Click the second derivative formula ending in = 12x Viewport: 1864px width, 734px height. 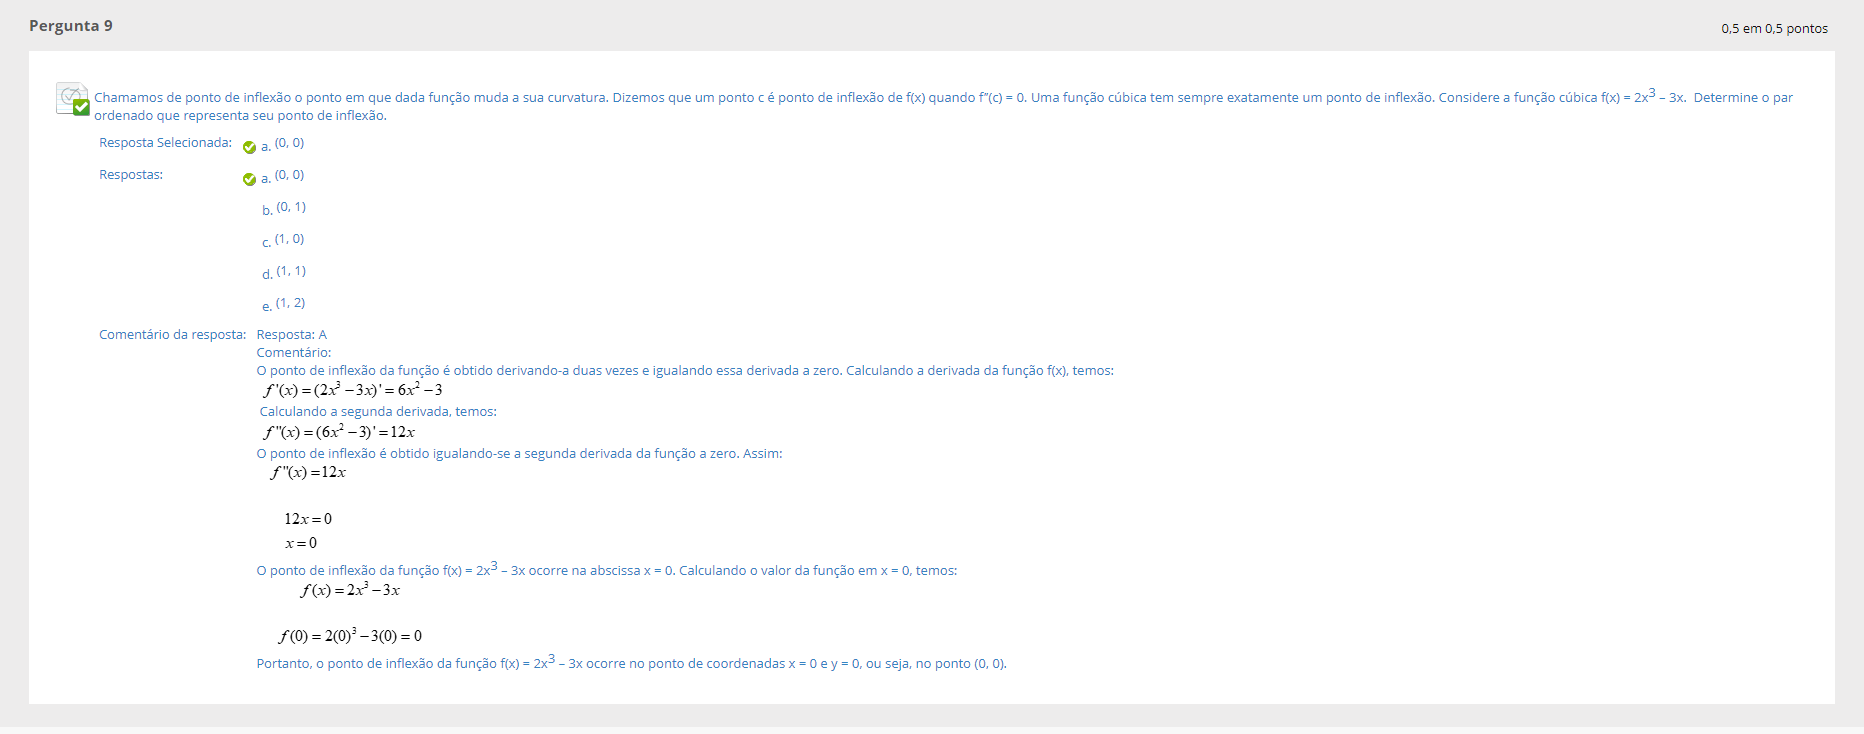pos(339,432)
